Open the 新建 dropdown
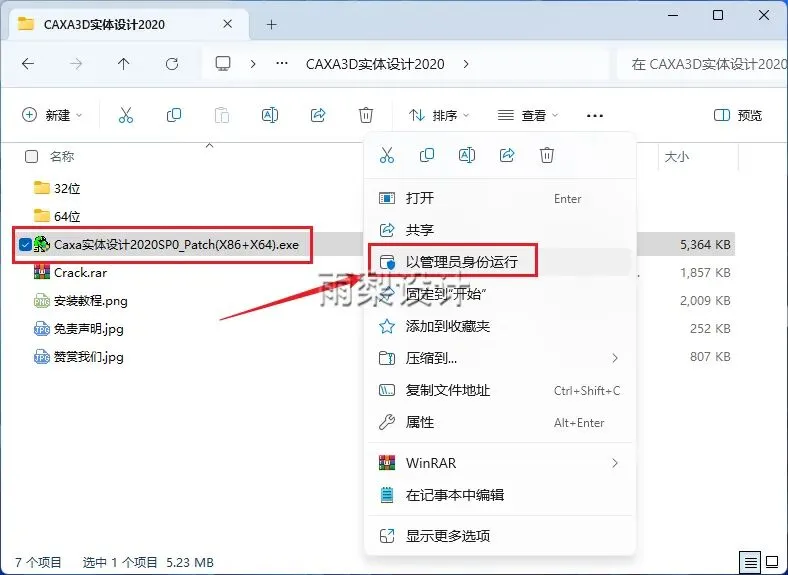788x575 pixels. coord(52,115)
